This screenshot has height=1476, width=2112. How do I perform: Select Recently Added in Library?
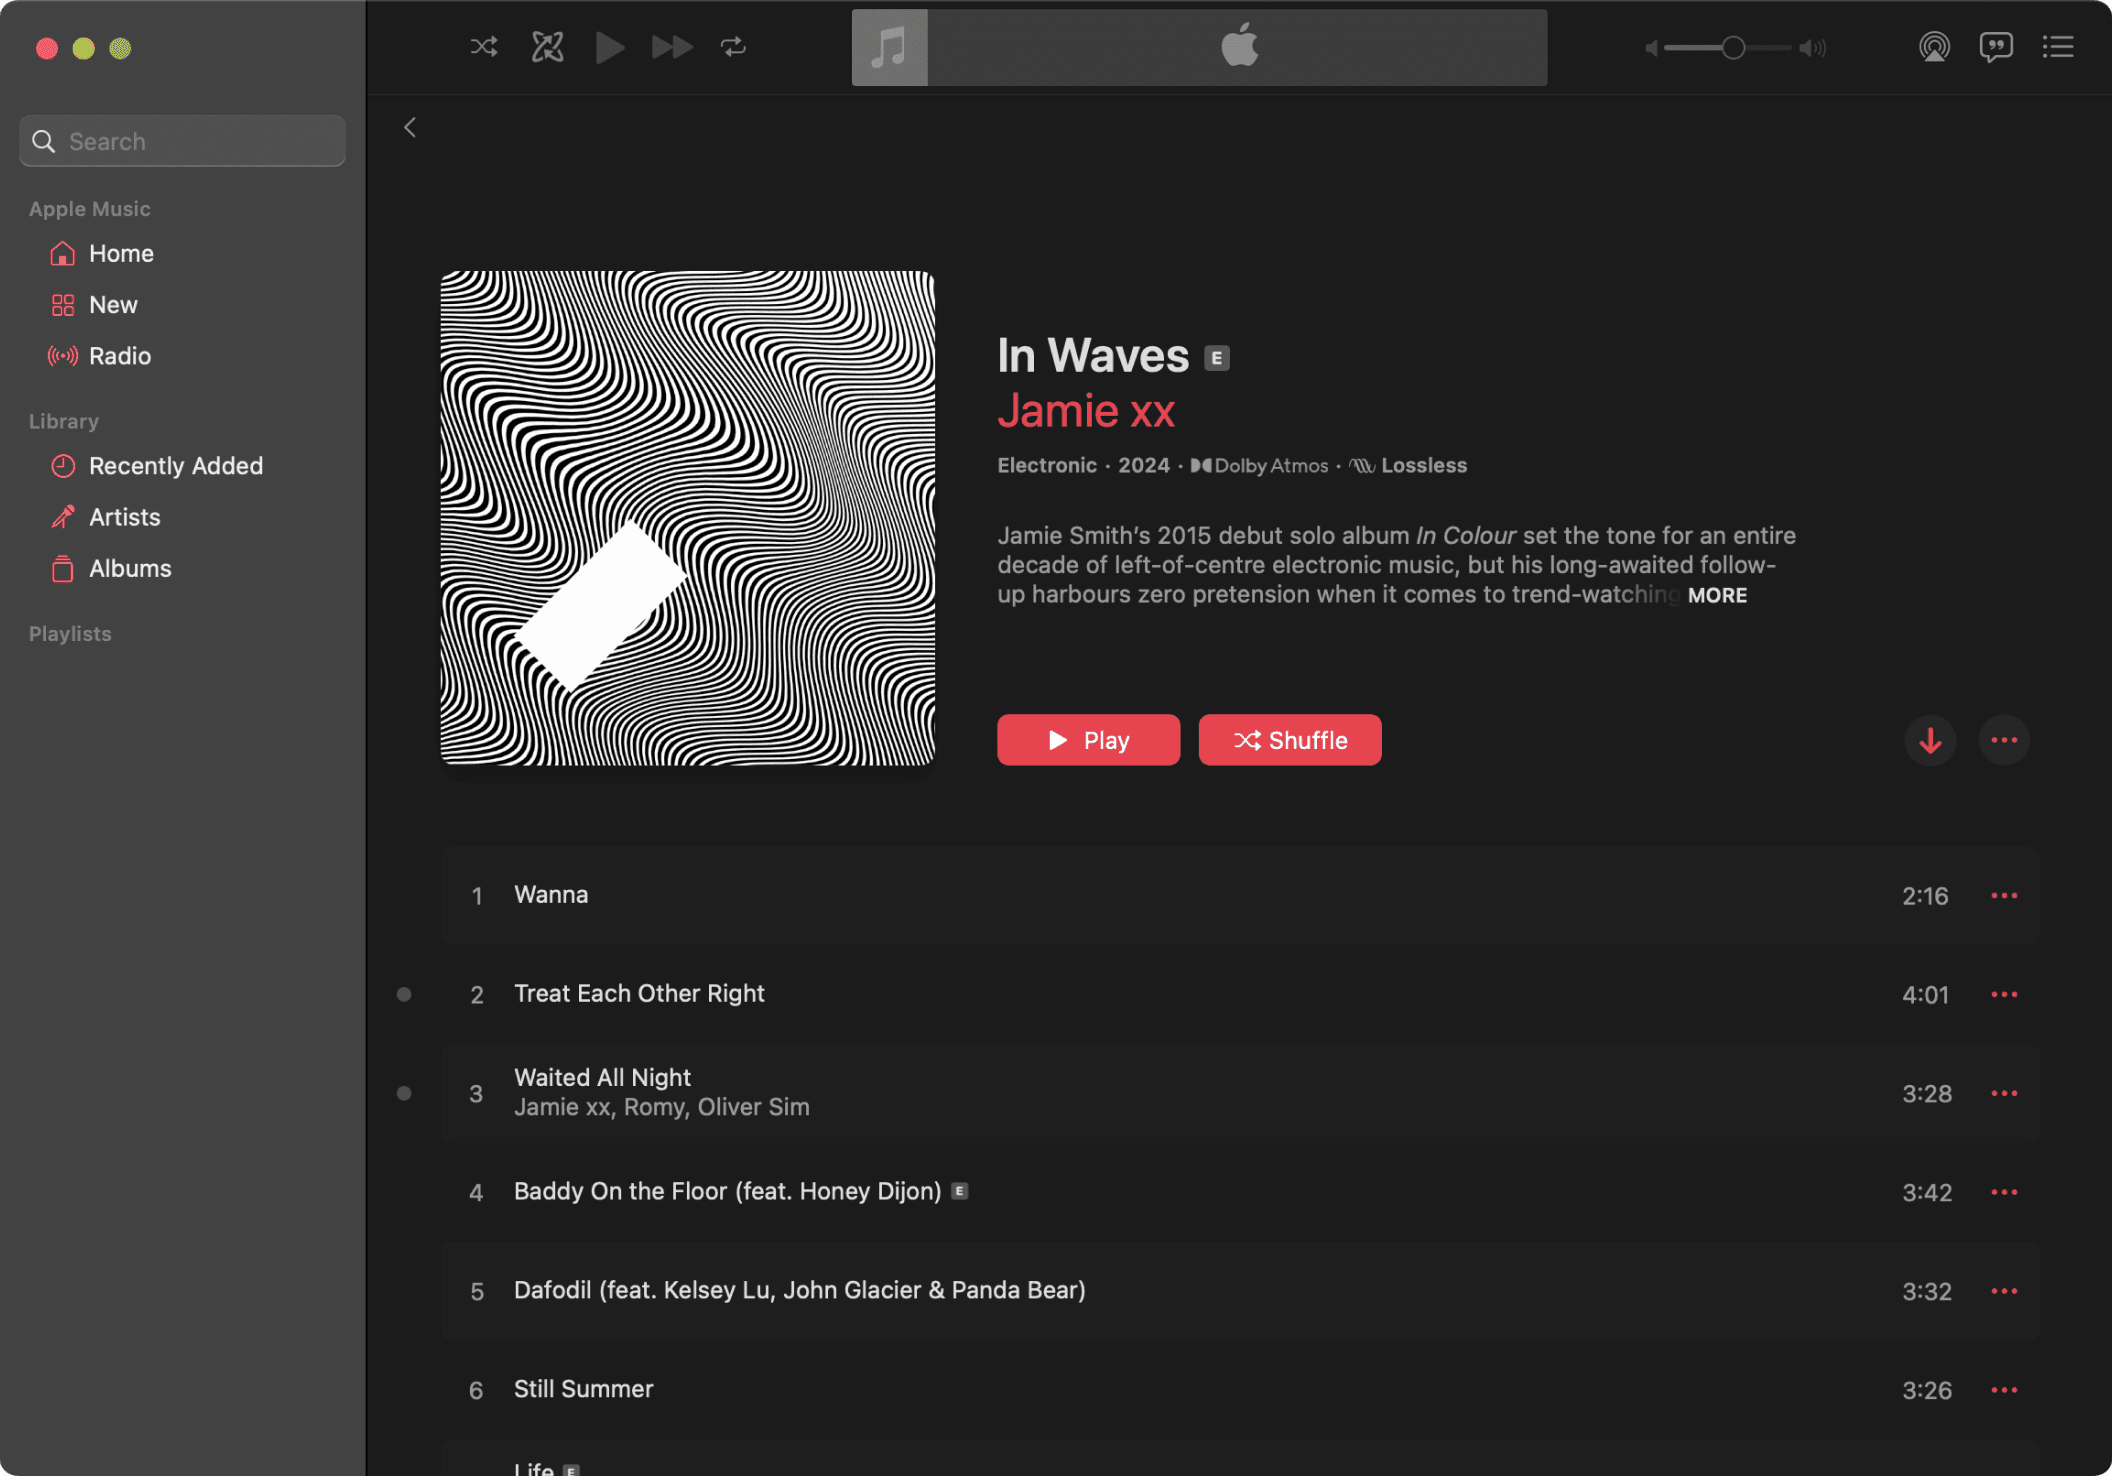(176, 466)
